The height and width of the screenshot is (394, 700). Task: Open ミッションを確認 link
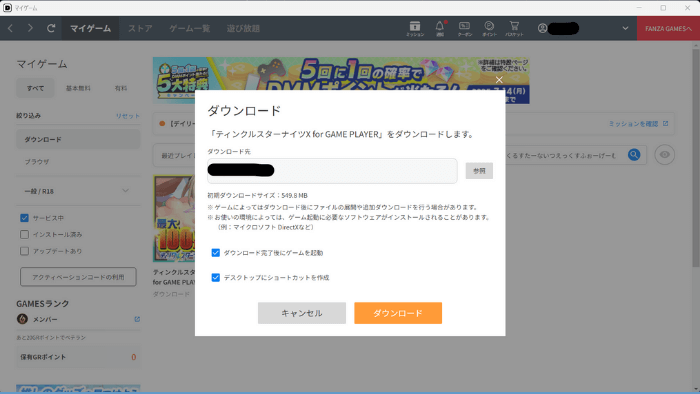coord(638,124)
